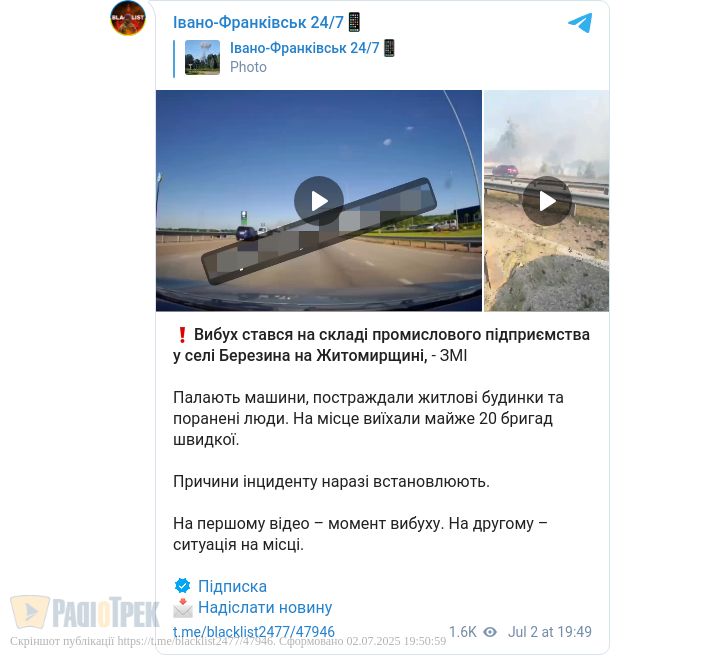
Task: Click the red exclamation mark emoji
Action: click(182, 334)
